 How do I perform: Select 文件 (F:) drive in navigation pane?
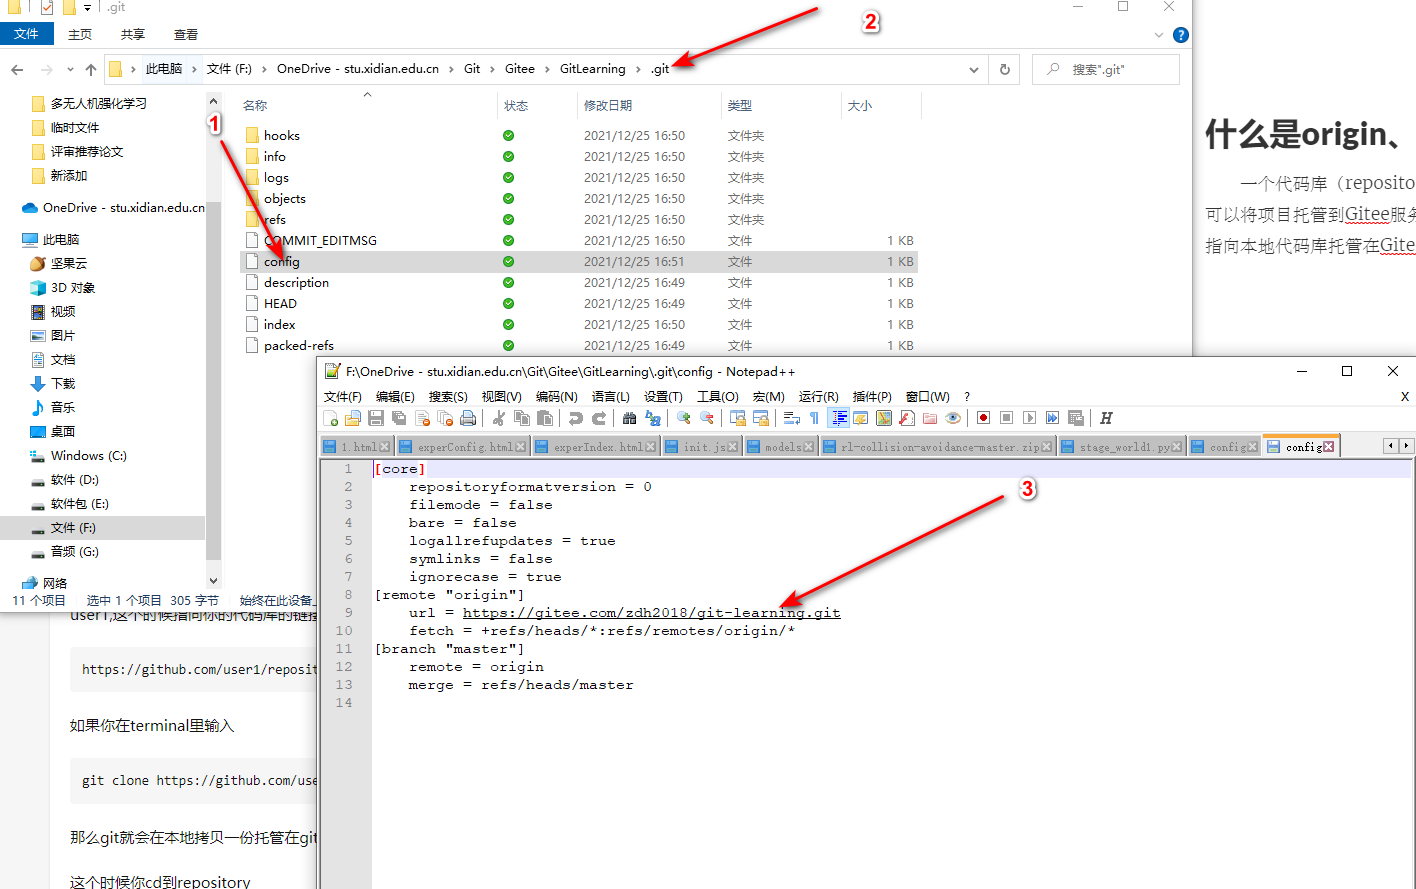point(73,528)
